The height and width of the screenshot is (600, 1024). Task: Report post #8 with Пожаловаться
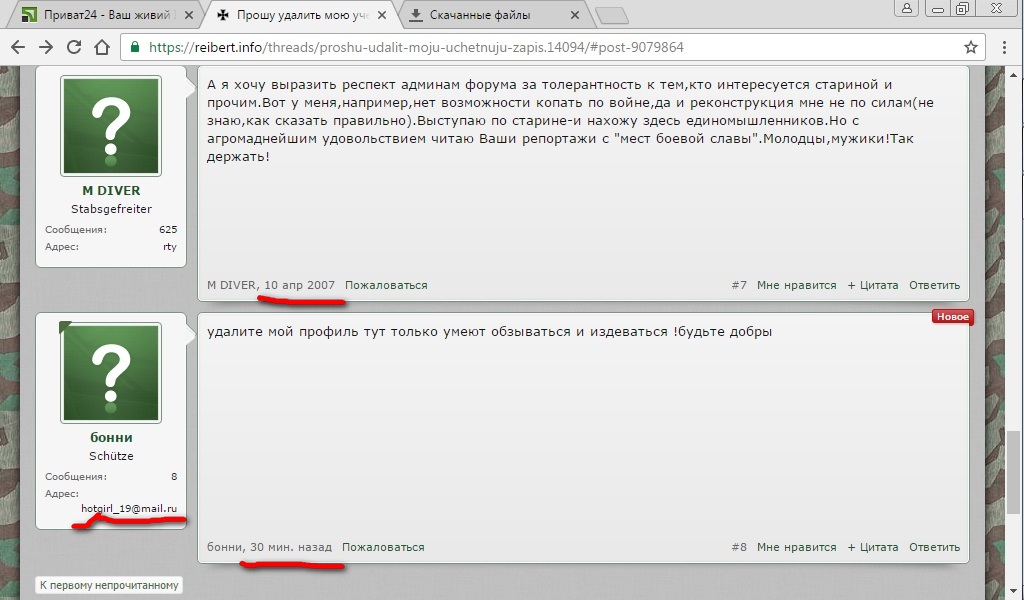[383, 547]
